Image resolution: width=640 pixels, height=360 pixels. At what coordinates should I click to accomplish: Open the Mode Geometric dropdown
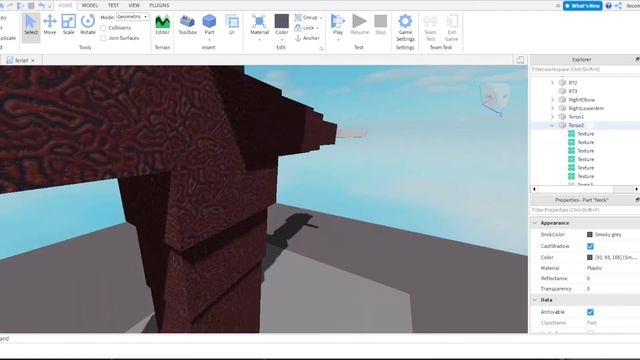click(133, 17)
